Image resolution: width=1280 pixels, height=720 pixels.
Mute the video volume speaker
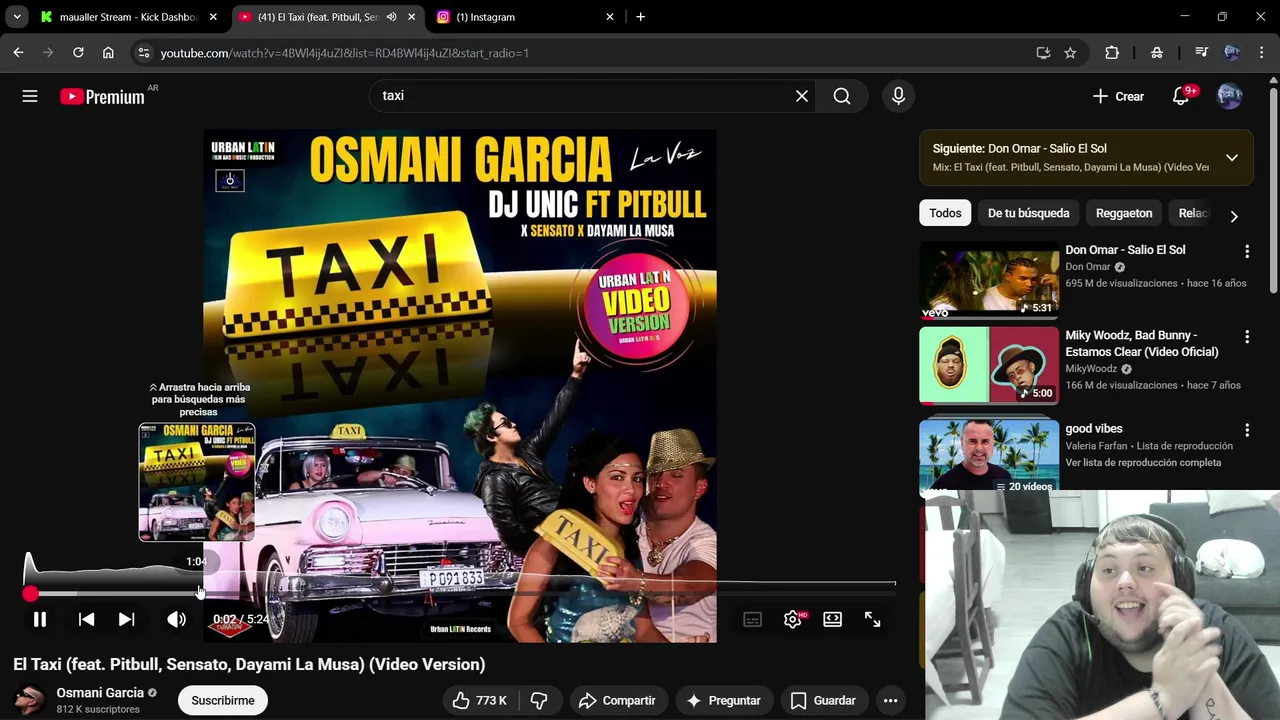176,620
